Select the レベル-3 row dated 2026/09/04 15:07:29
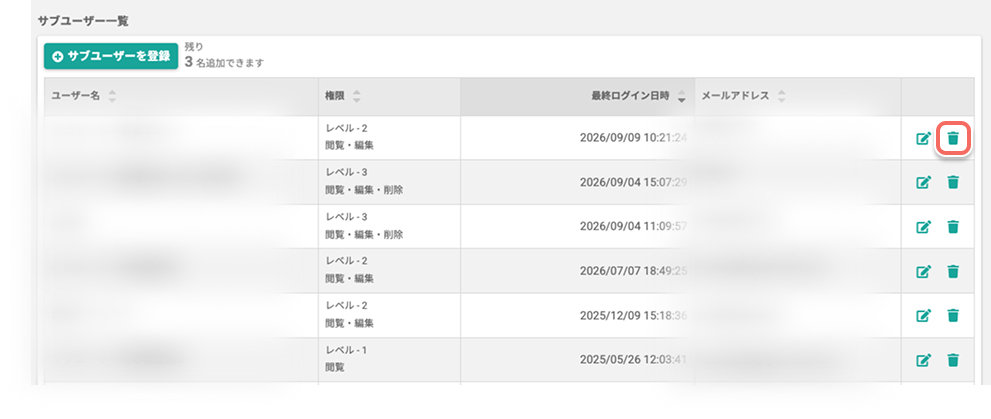 504,183
